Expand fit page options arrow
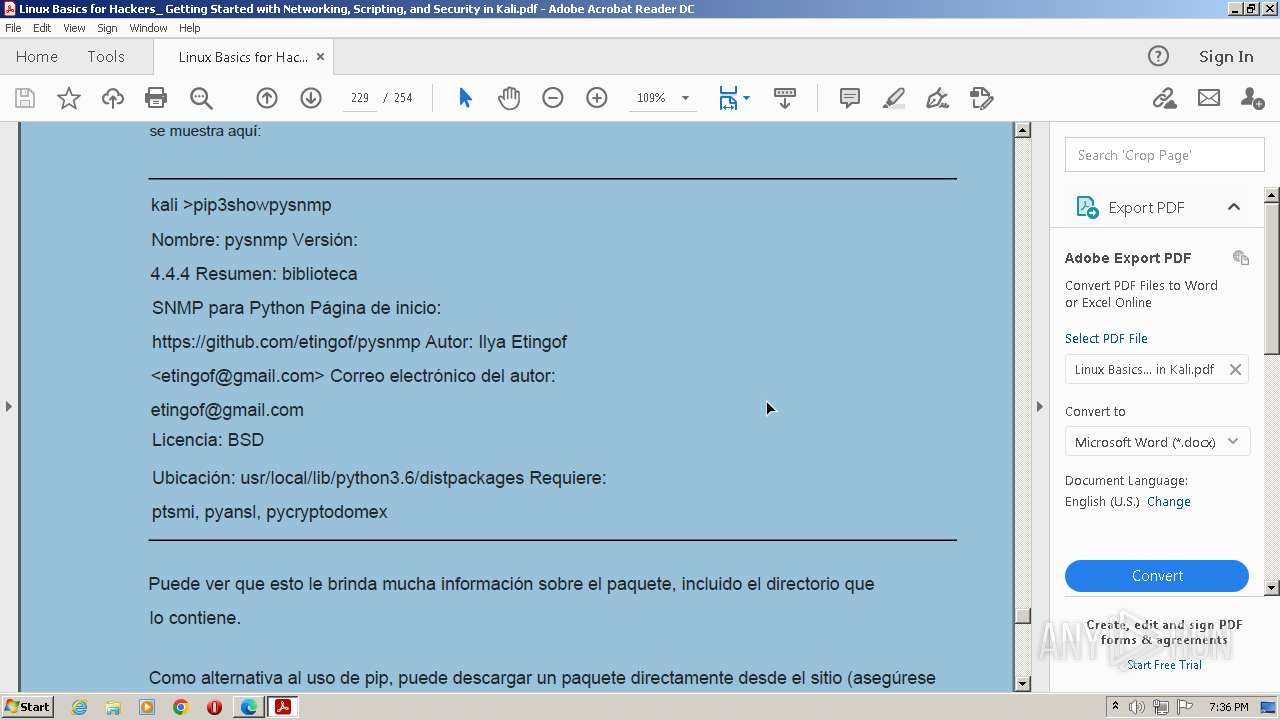1280x720 pixels. (x=746, y=98)
